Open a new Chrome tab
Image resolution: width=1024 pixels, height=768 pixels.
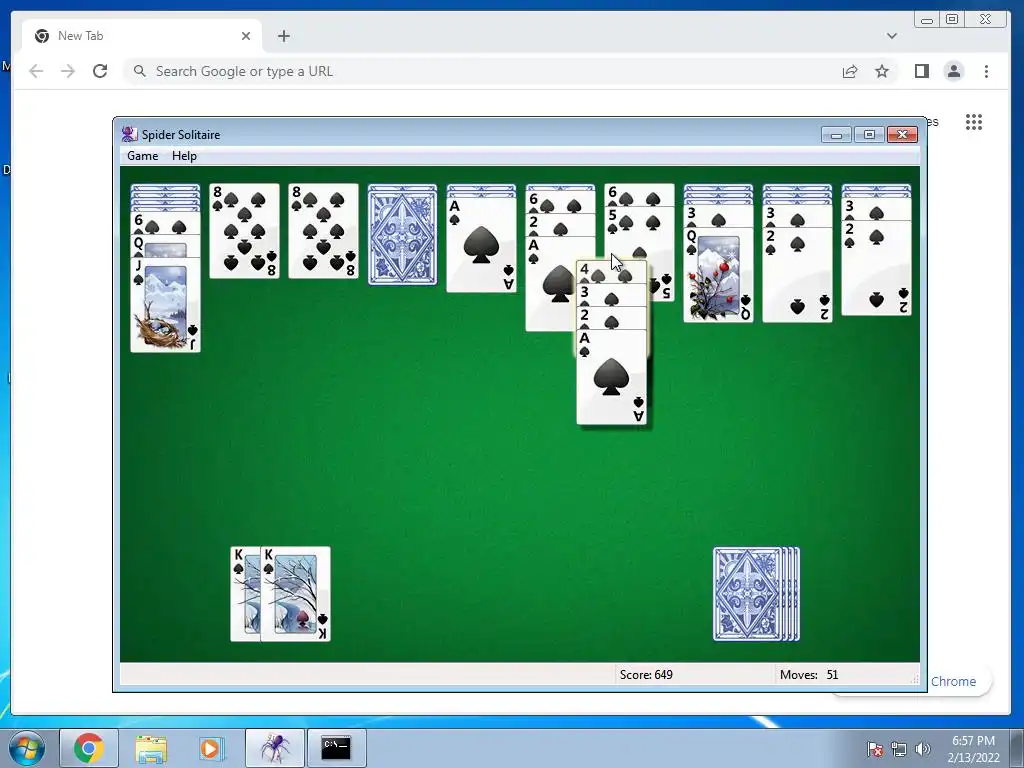pos(283,36)
